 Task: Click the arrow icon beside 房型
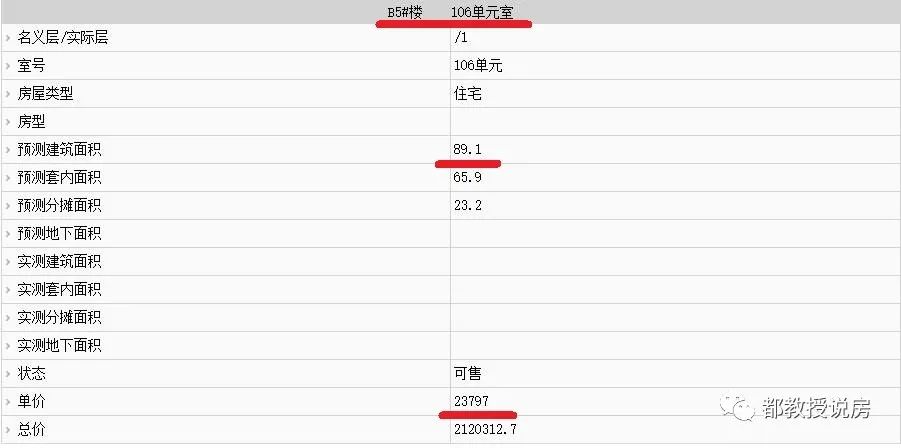[8, 122]
